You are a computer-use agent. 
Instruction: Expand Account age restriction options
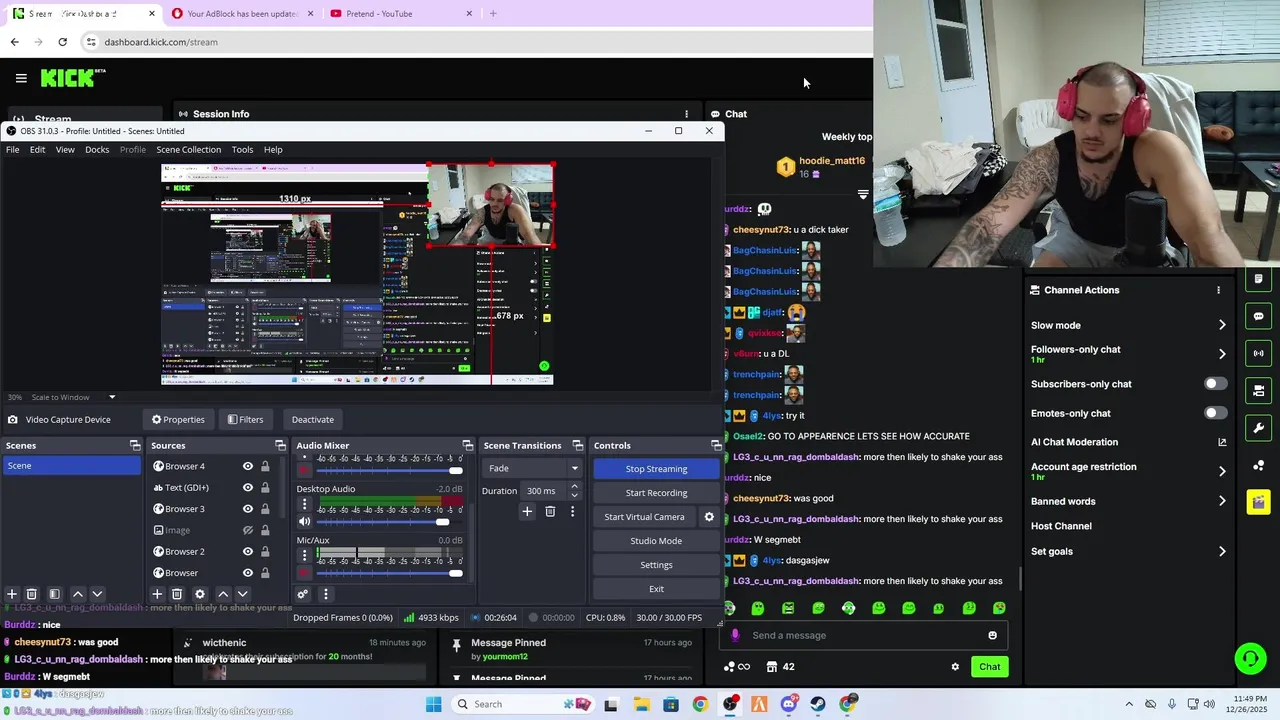(1222, 471)
